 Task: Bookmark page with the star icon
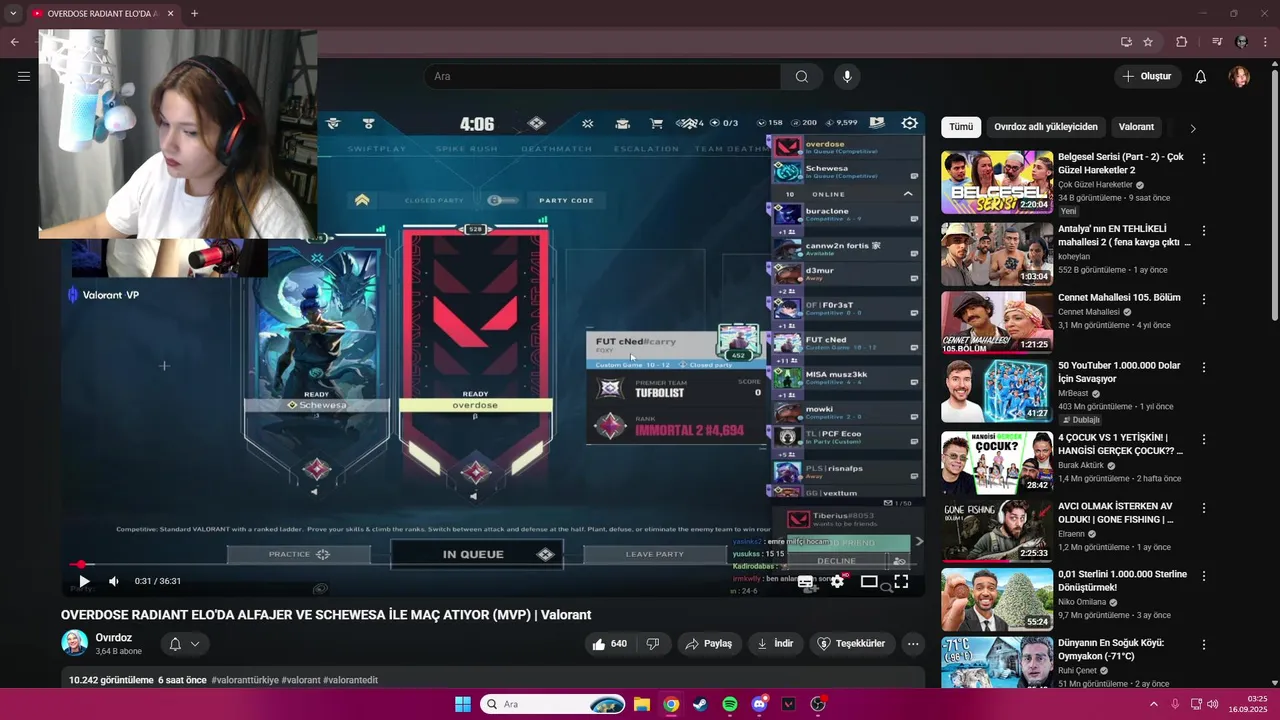[x=1148, y=42]
